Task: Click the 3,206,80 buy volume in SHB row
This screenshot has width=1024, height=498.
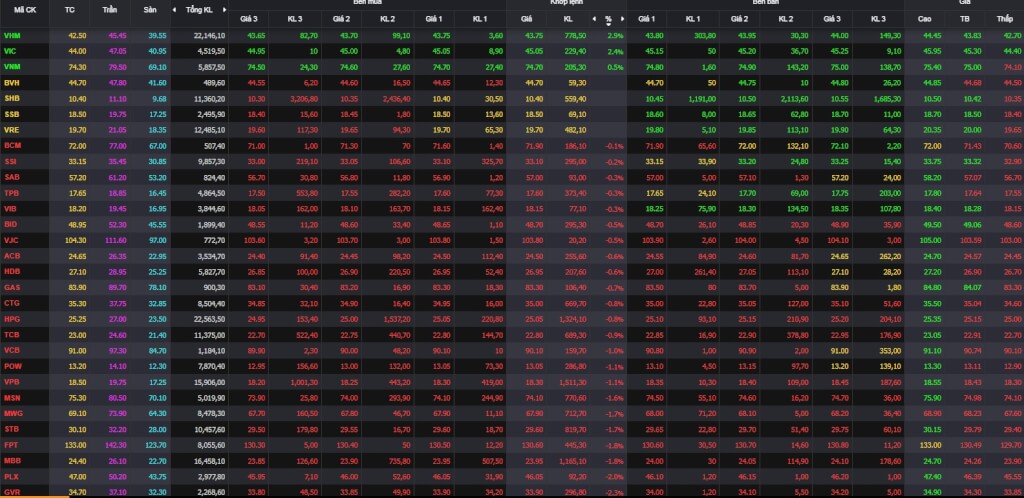Action: 304,99
